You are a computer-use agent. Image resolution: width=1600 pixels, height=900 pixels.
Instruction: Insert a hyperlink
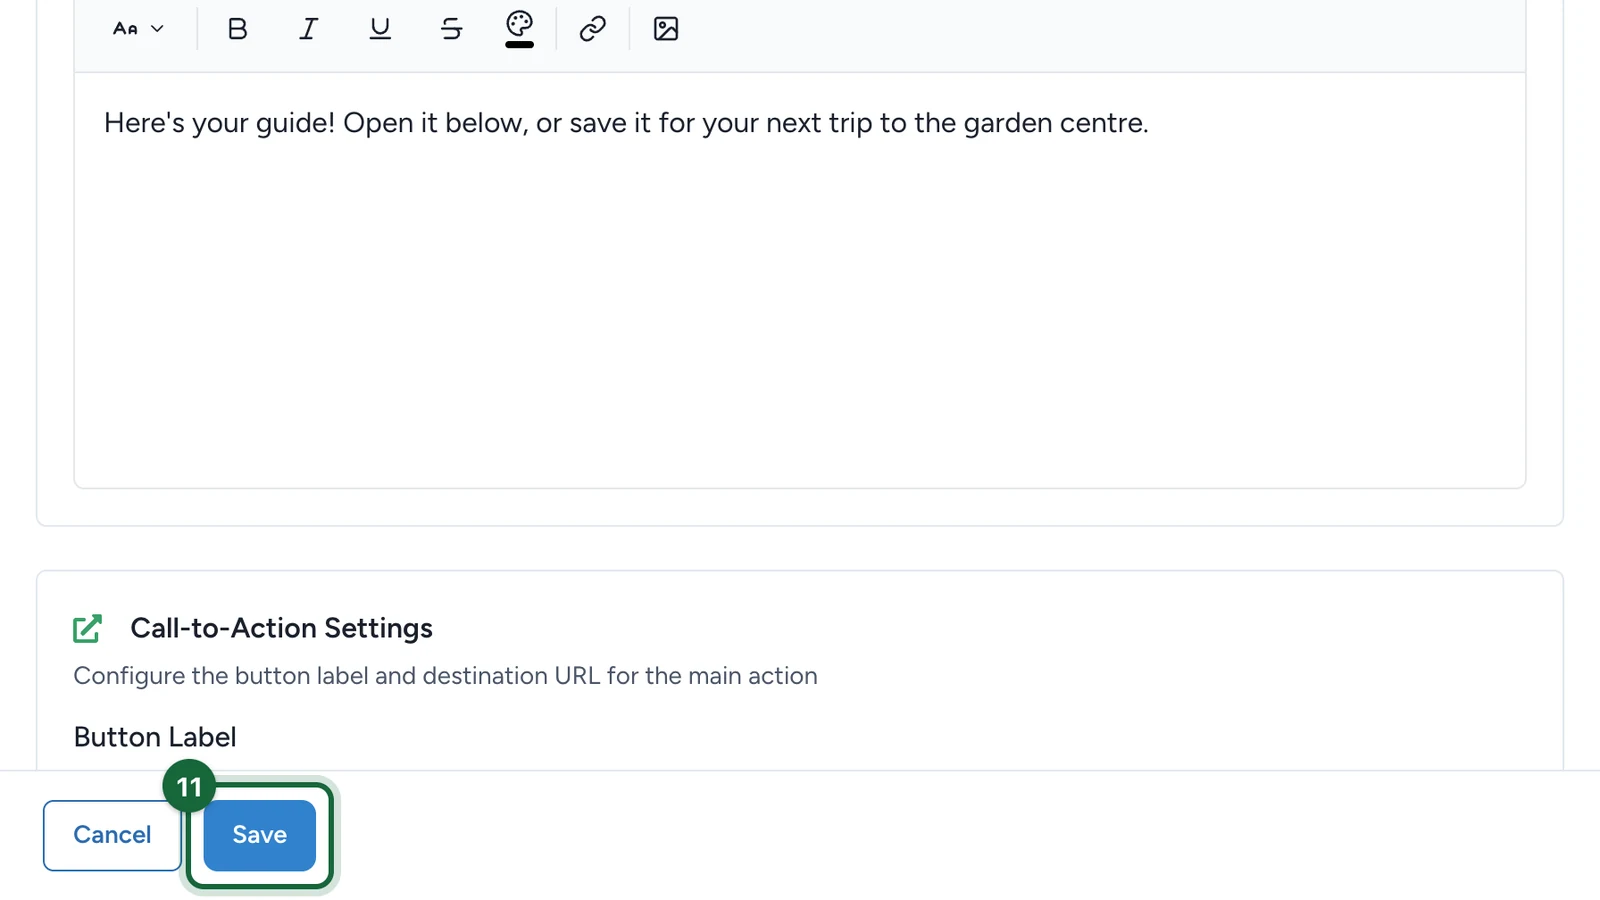593,29
